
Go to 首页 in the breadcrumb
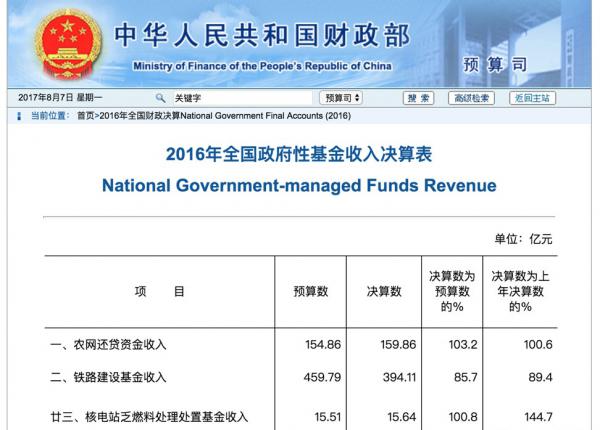86,116
